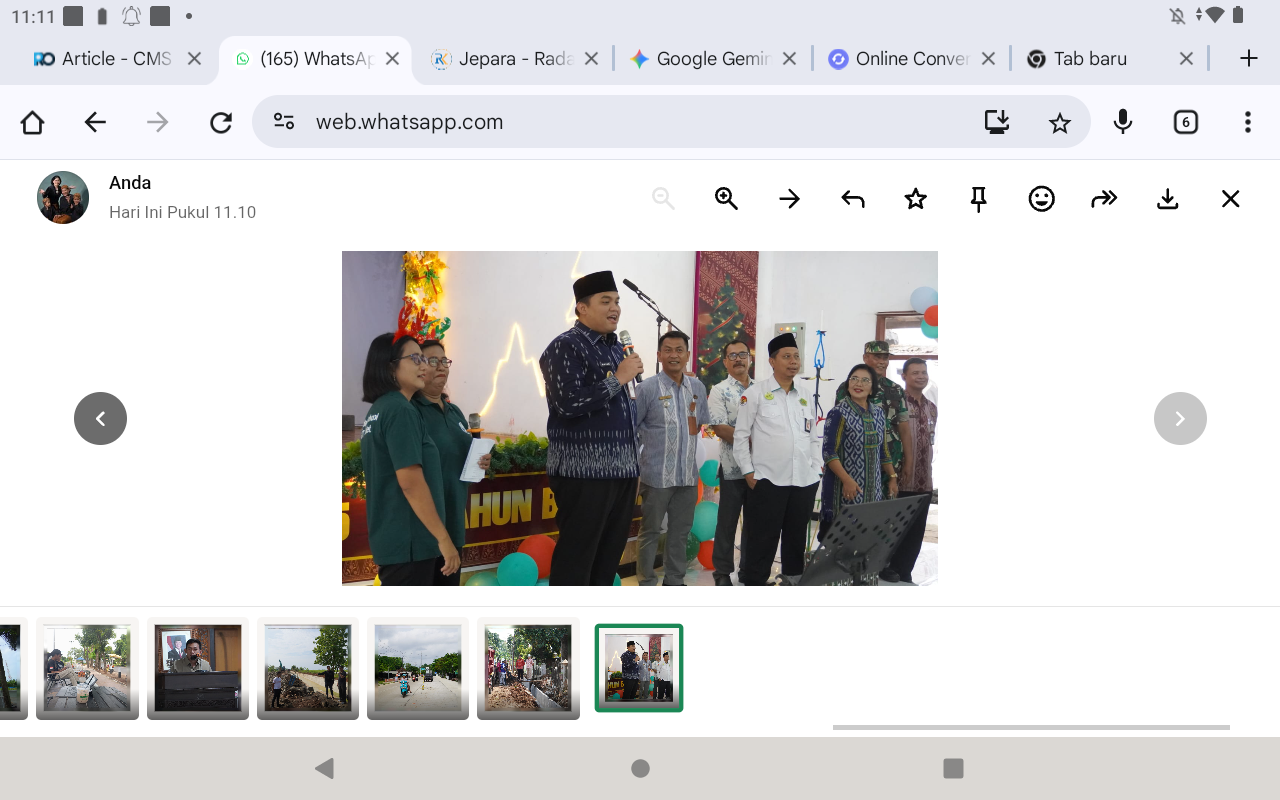1280x800 pixels.
Task: Click the next photo right chevron
Action: click(x=1180, y=418)
